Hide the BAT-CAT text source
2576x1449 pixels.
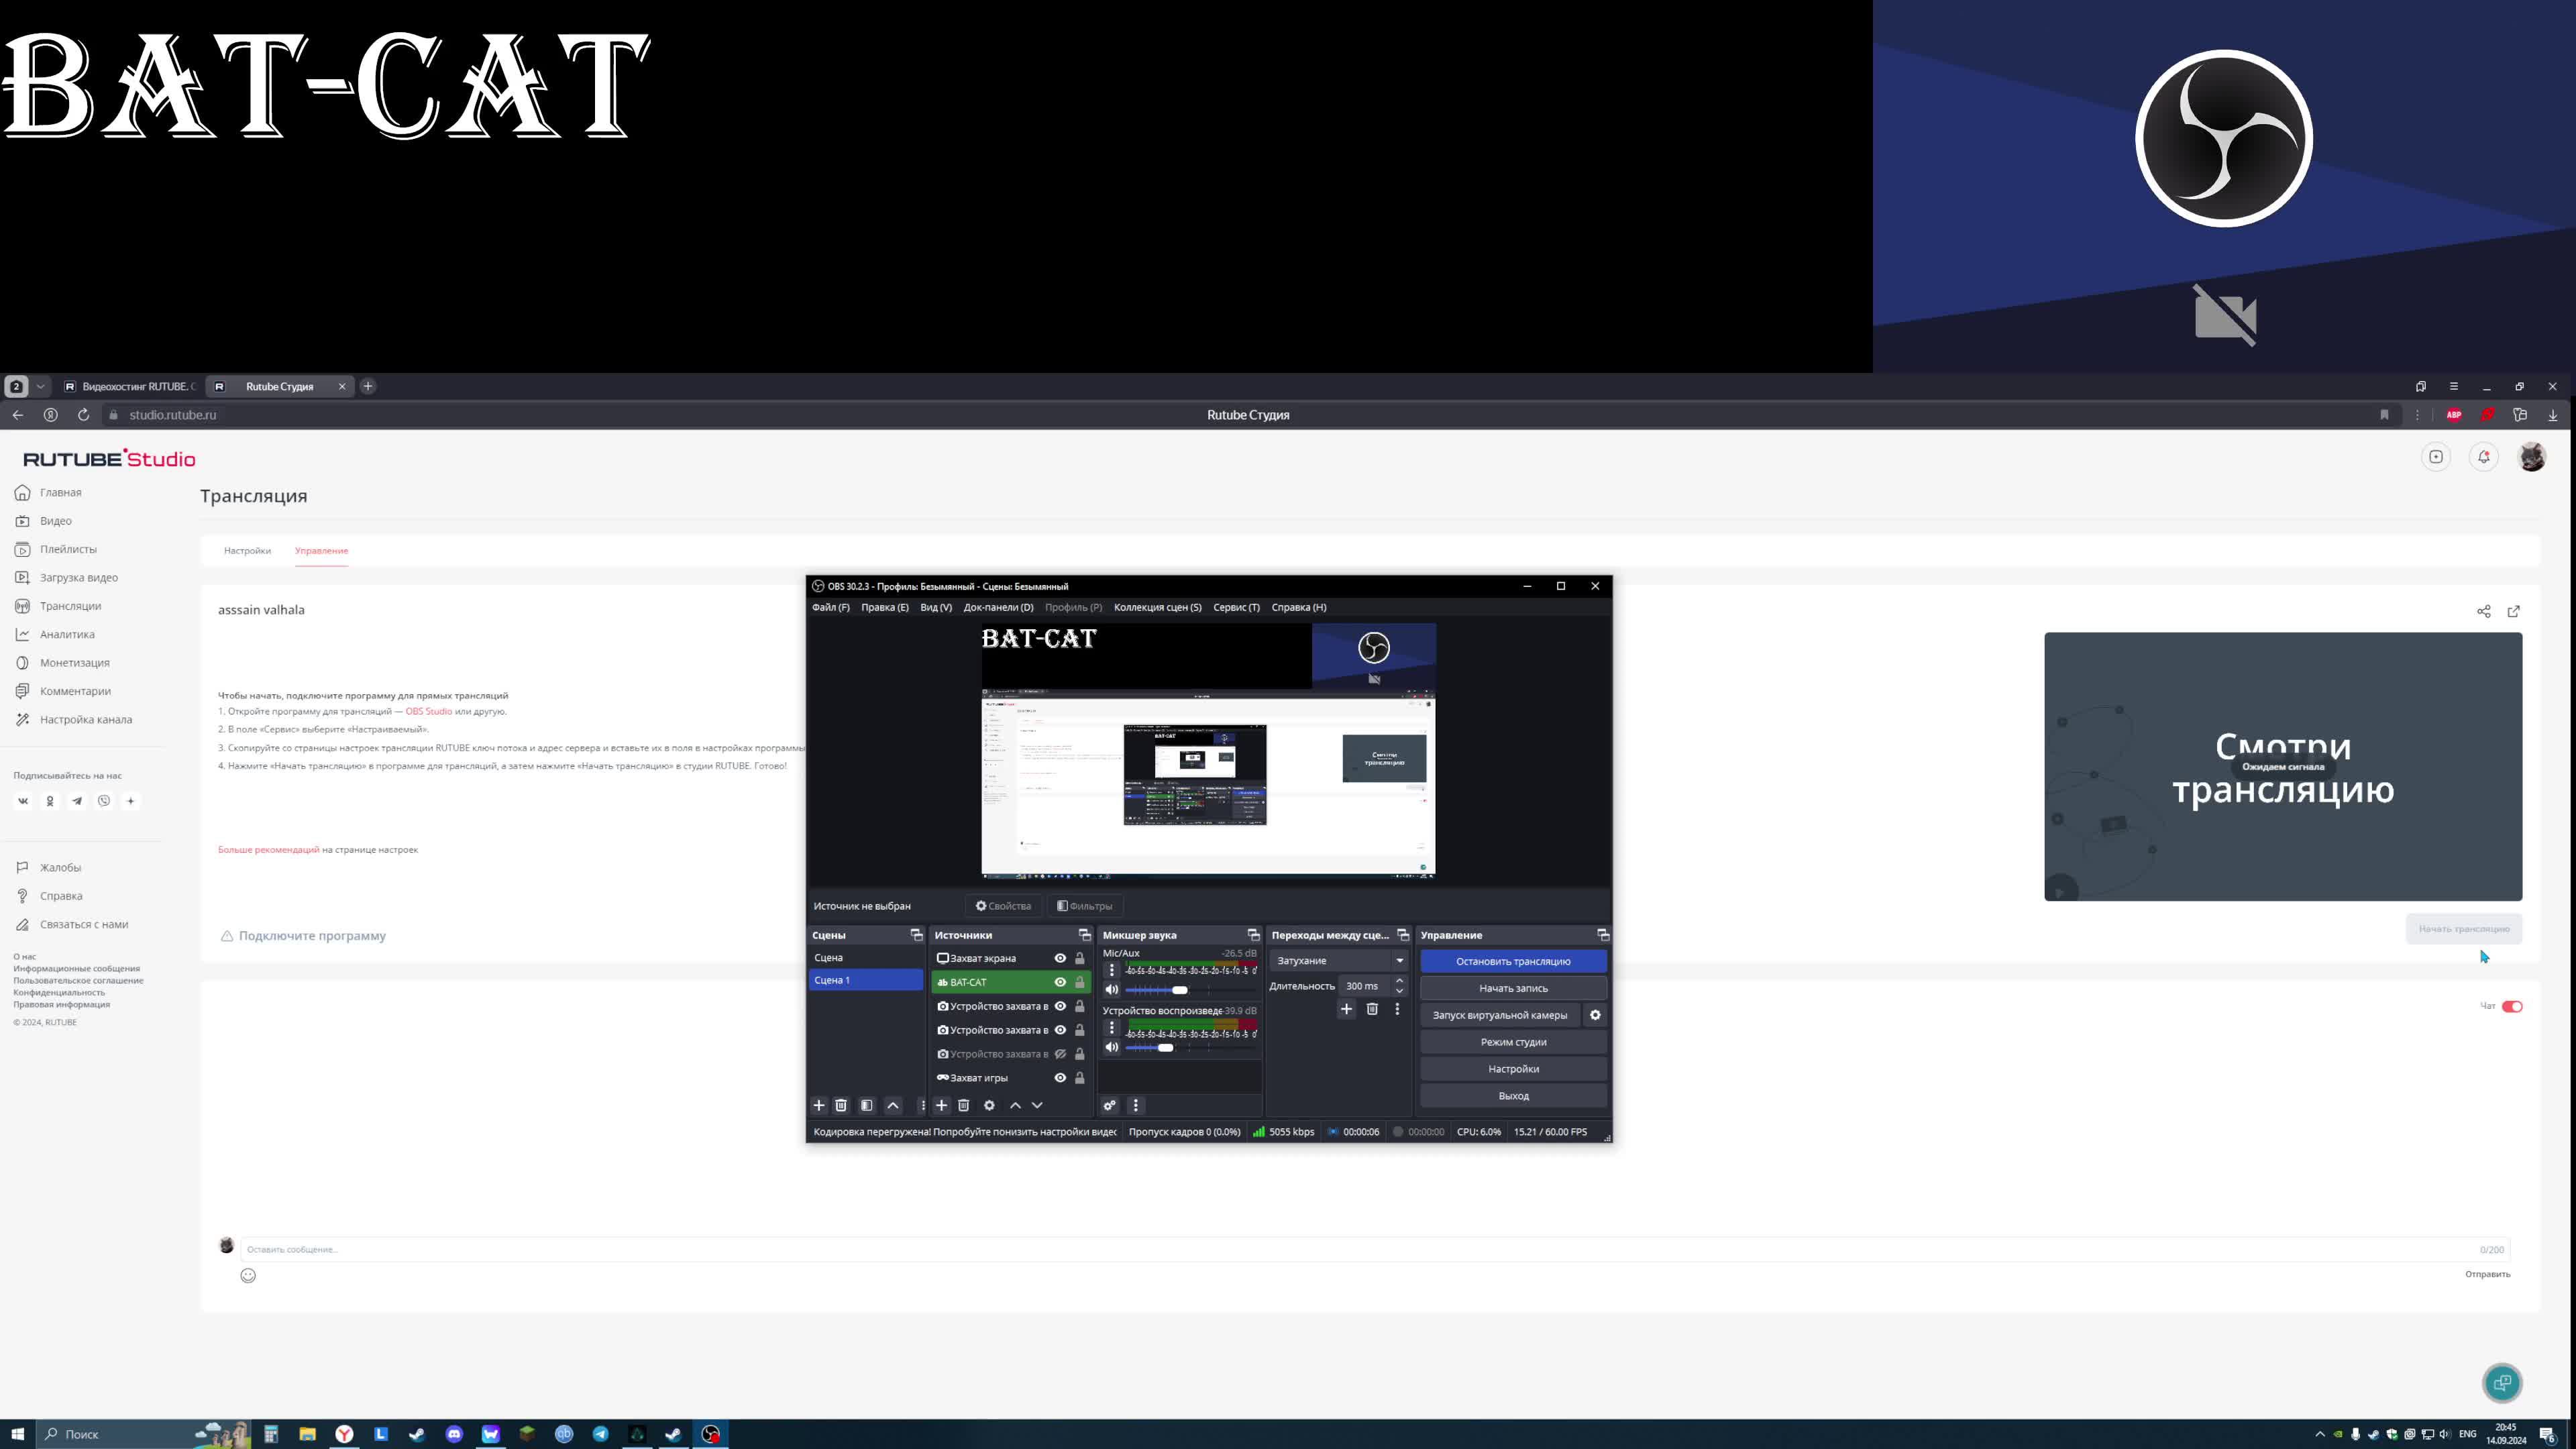tap(1060, 982)
